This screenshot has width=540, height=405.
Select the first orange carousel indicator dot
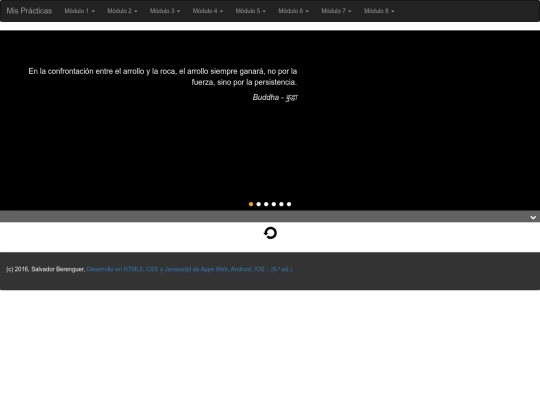tap(251, 204)
